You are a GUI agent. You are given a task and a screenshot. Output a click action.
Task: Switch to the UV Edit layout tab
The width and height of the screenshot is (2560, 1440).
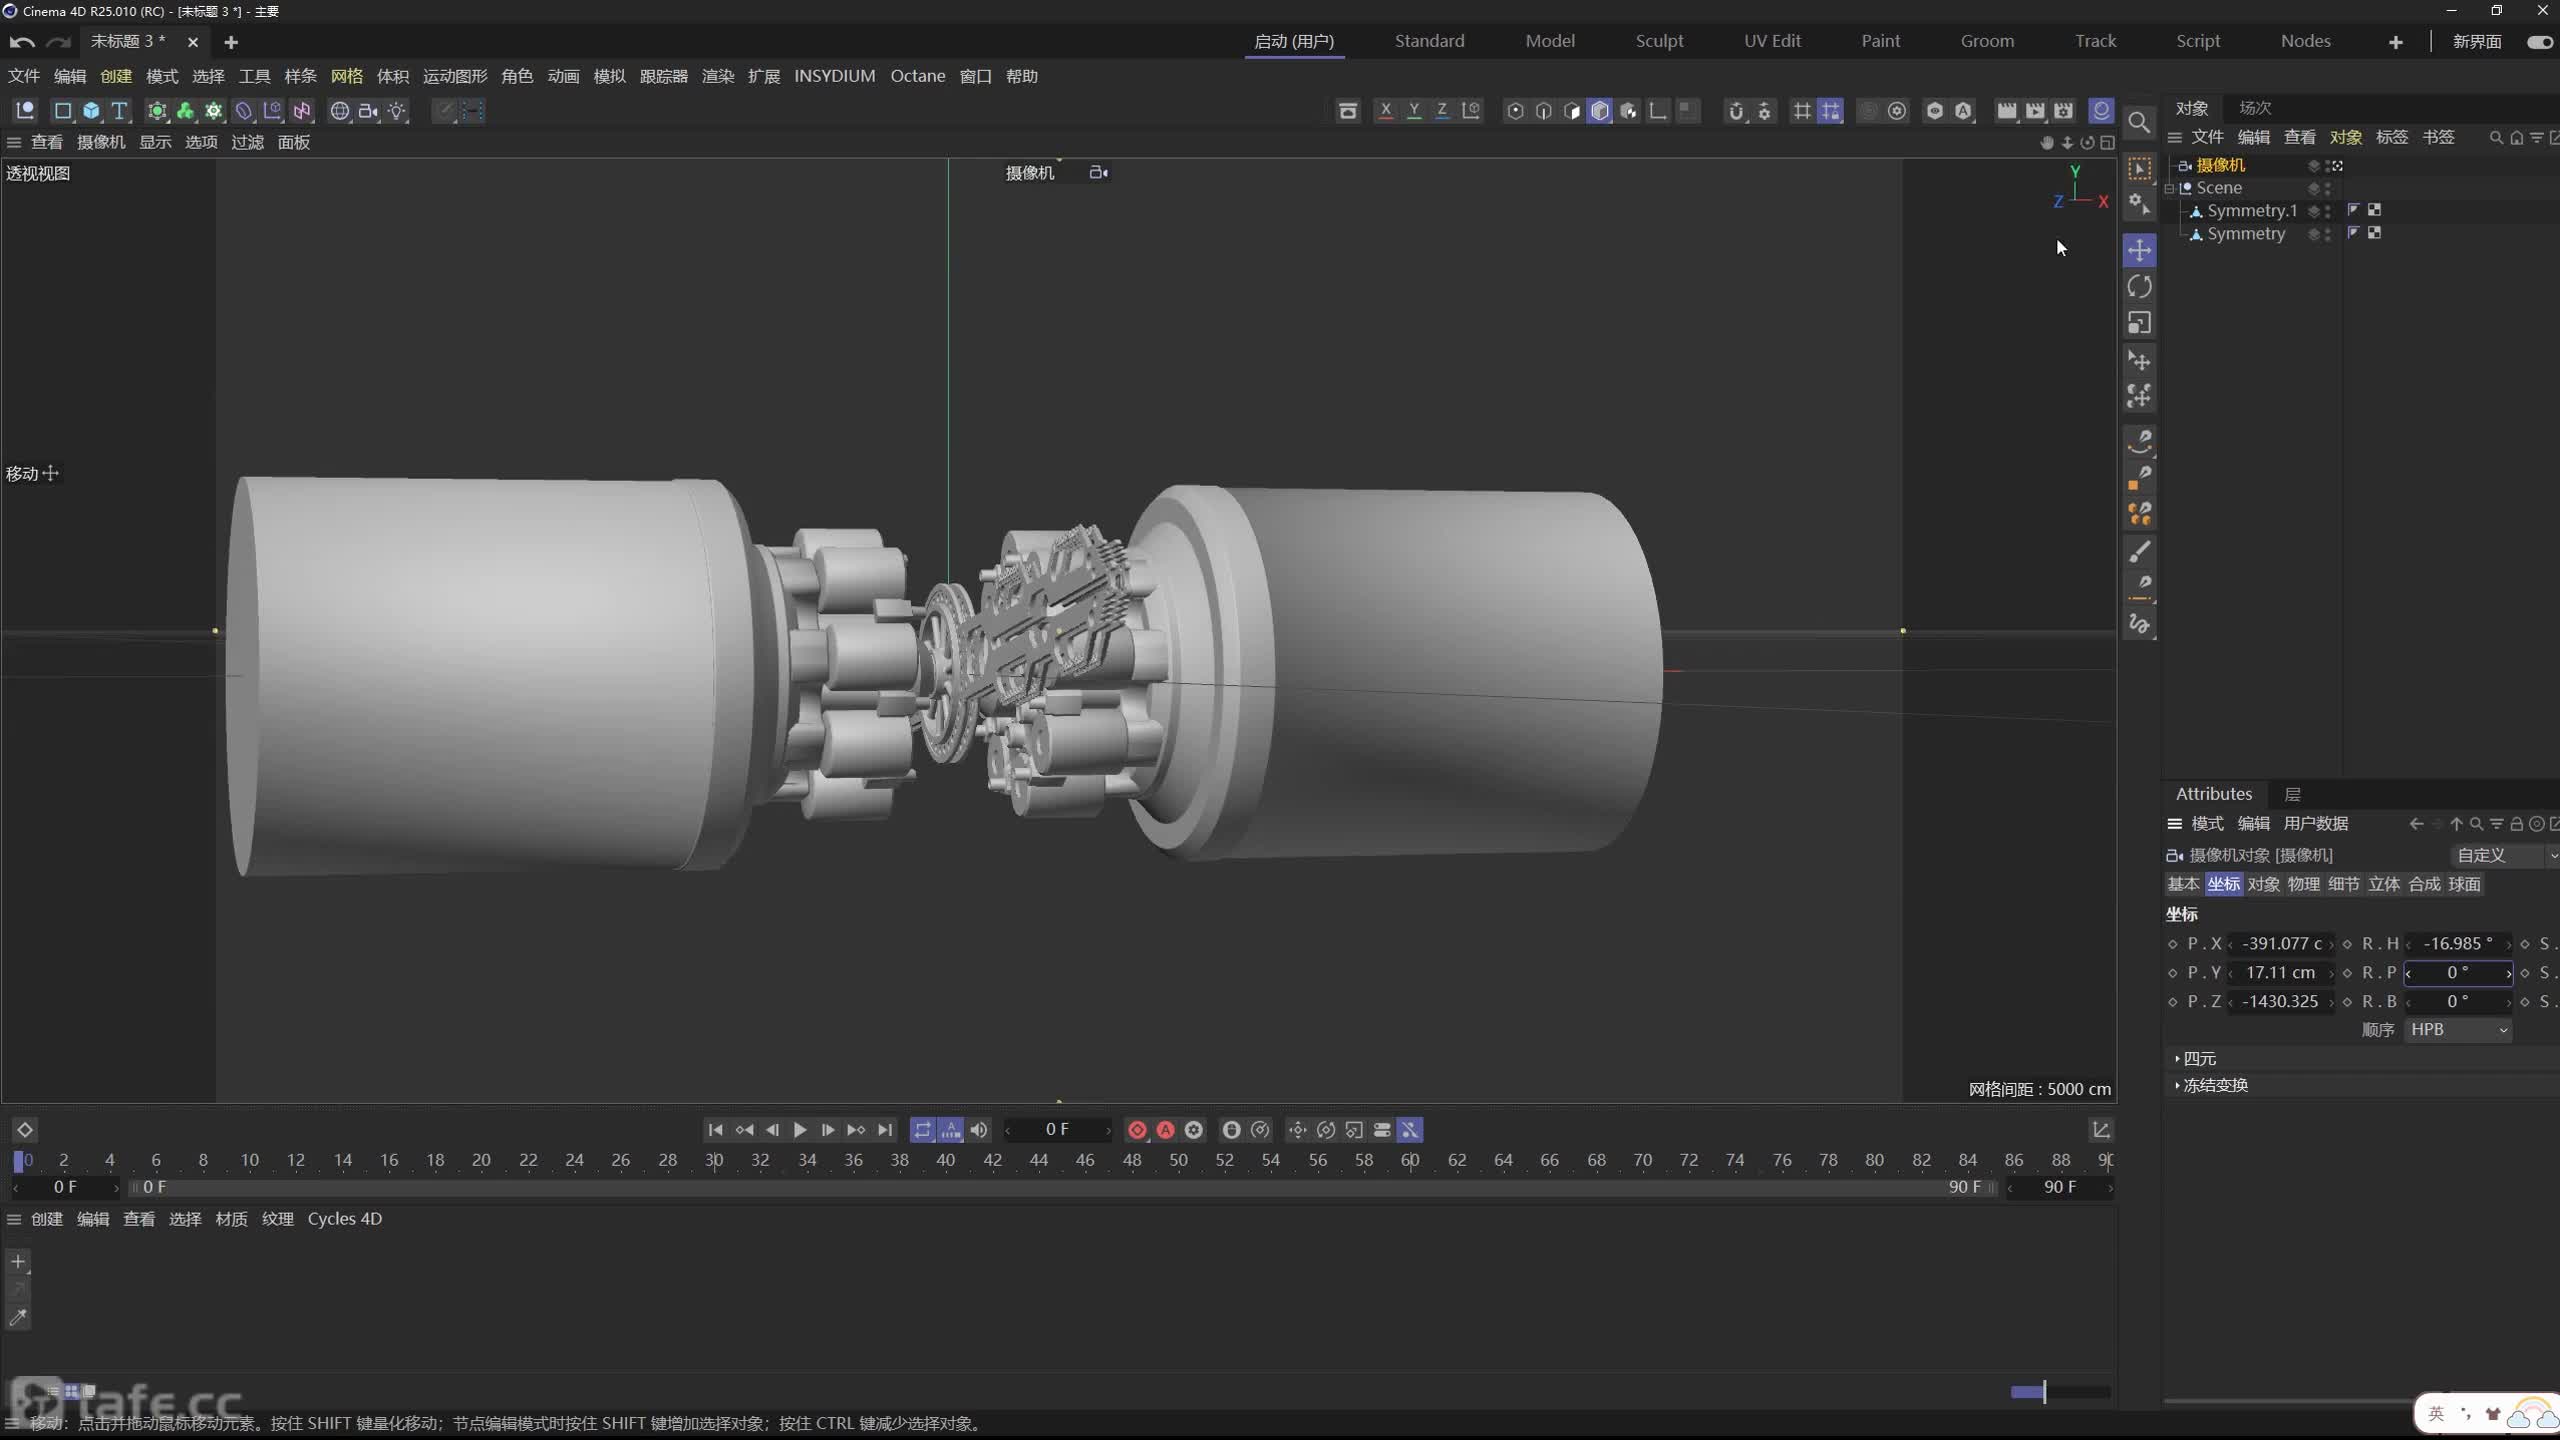pyautogui.click(x=1772, y=41)
